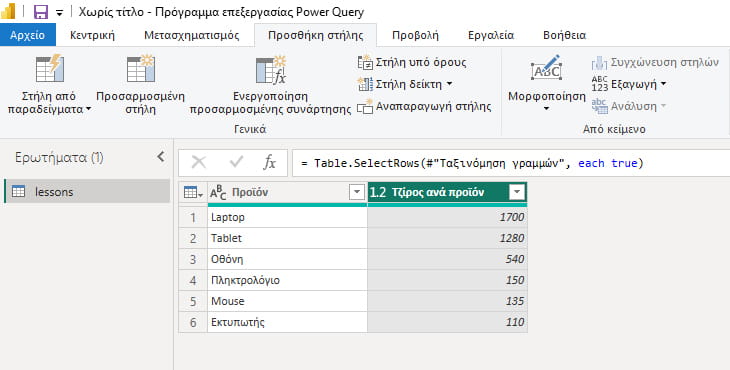Click the save icon in title bar
Viewport: 730px width, 370px height.
point(41,12)
